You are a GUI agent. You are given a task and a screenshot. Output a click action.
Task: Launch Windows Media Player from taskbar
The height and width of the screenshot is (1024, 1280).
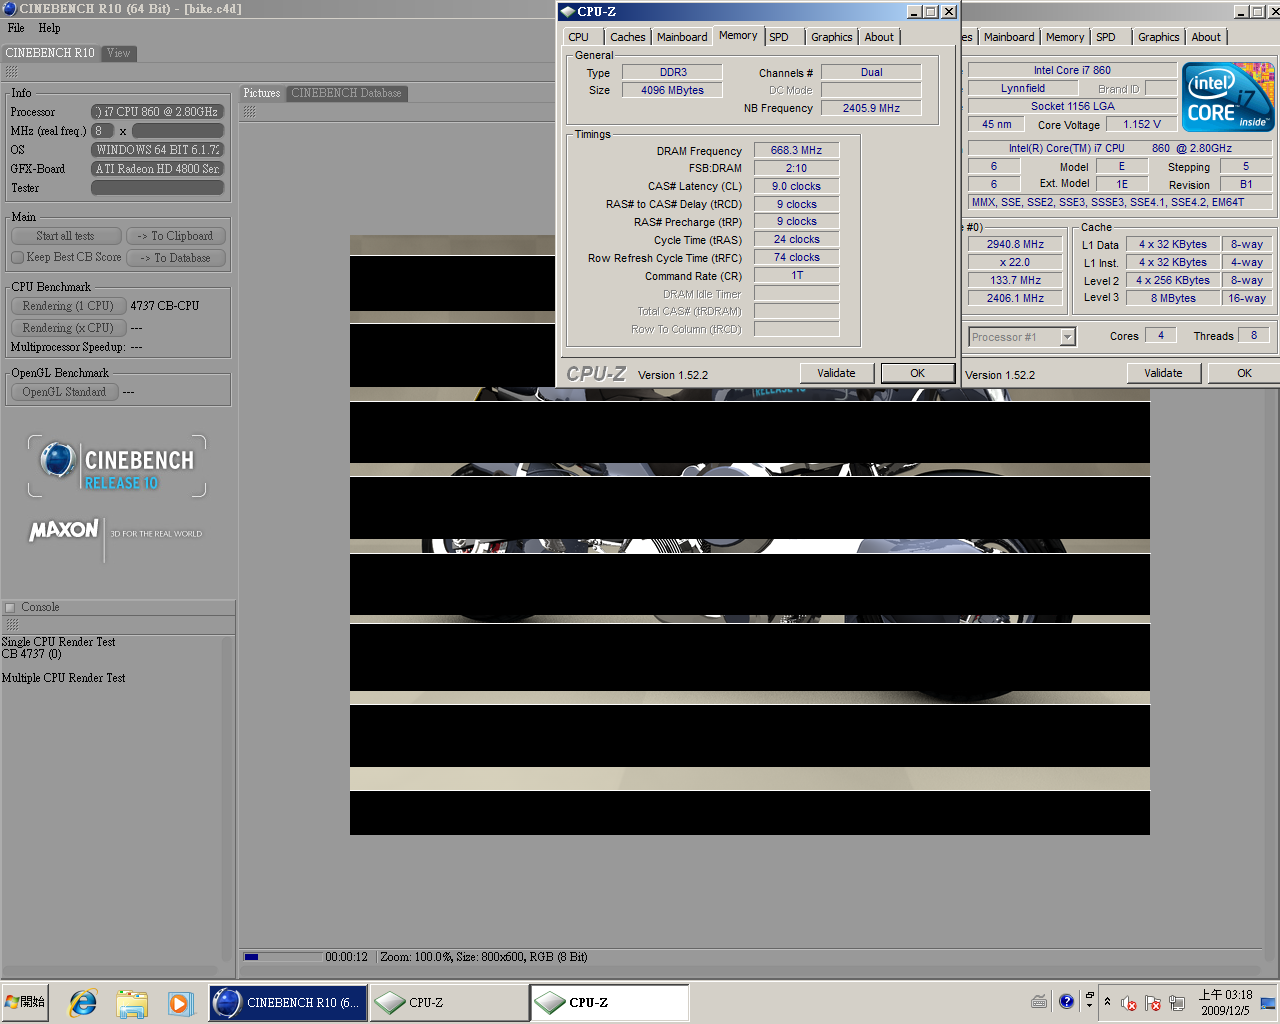[179, 1002]
